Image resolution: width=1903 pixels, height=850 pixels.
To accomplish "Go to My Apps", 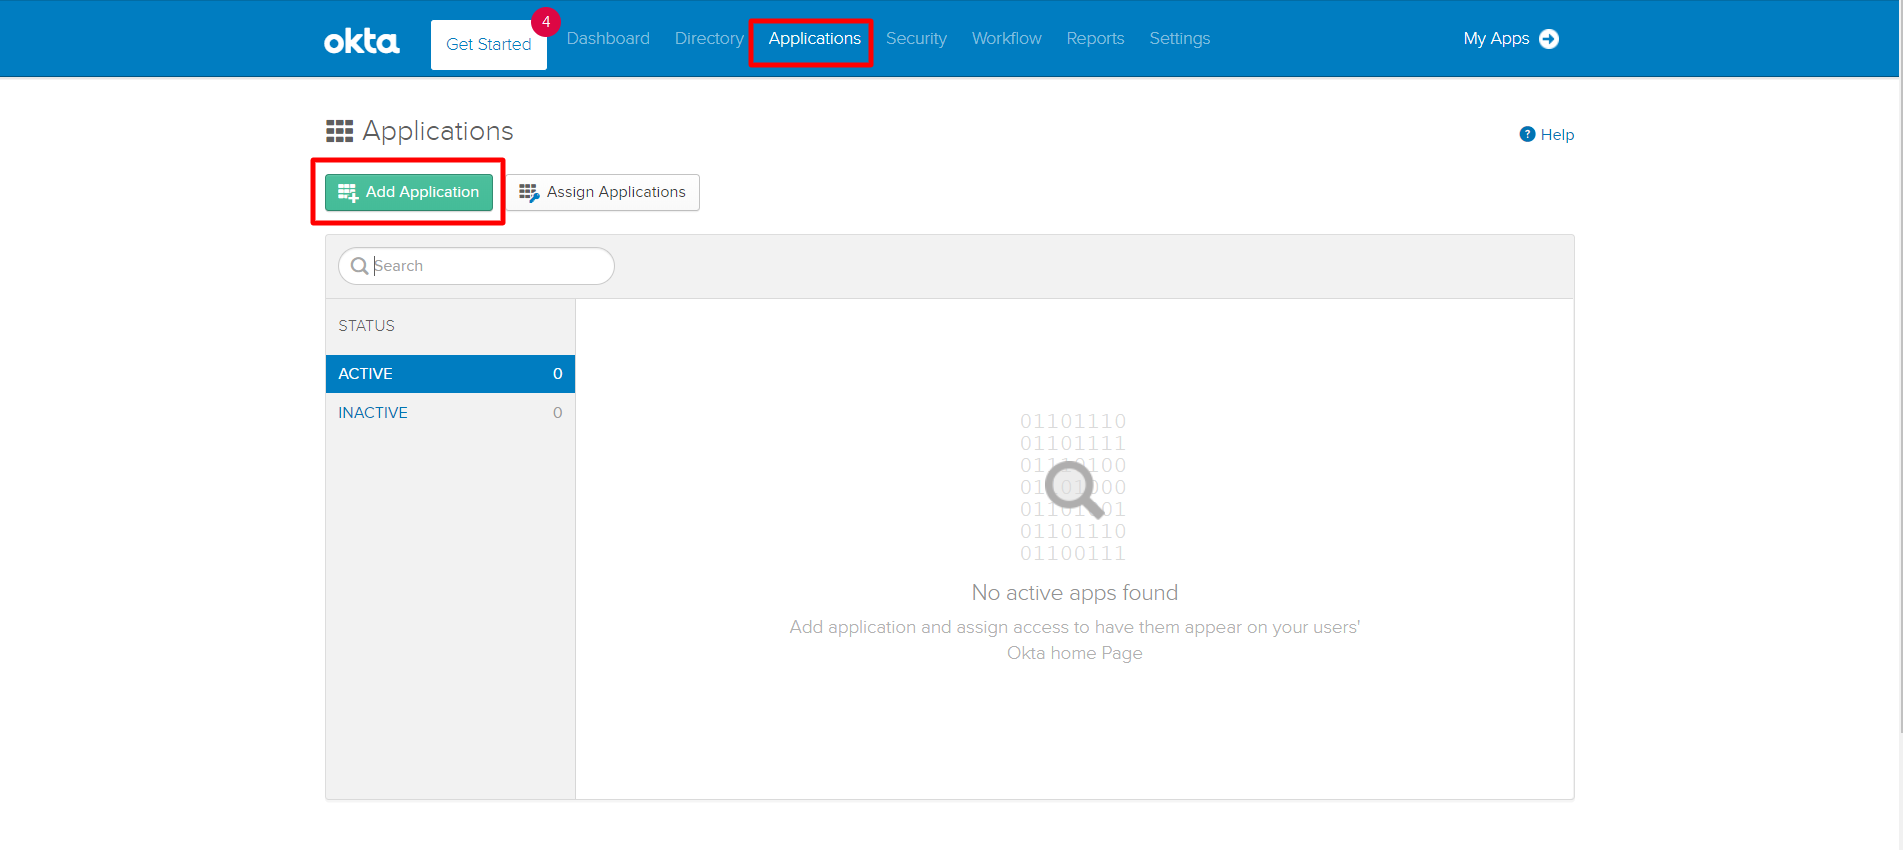I will (1511, 38).
